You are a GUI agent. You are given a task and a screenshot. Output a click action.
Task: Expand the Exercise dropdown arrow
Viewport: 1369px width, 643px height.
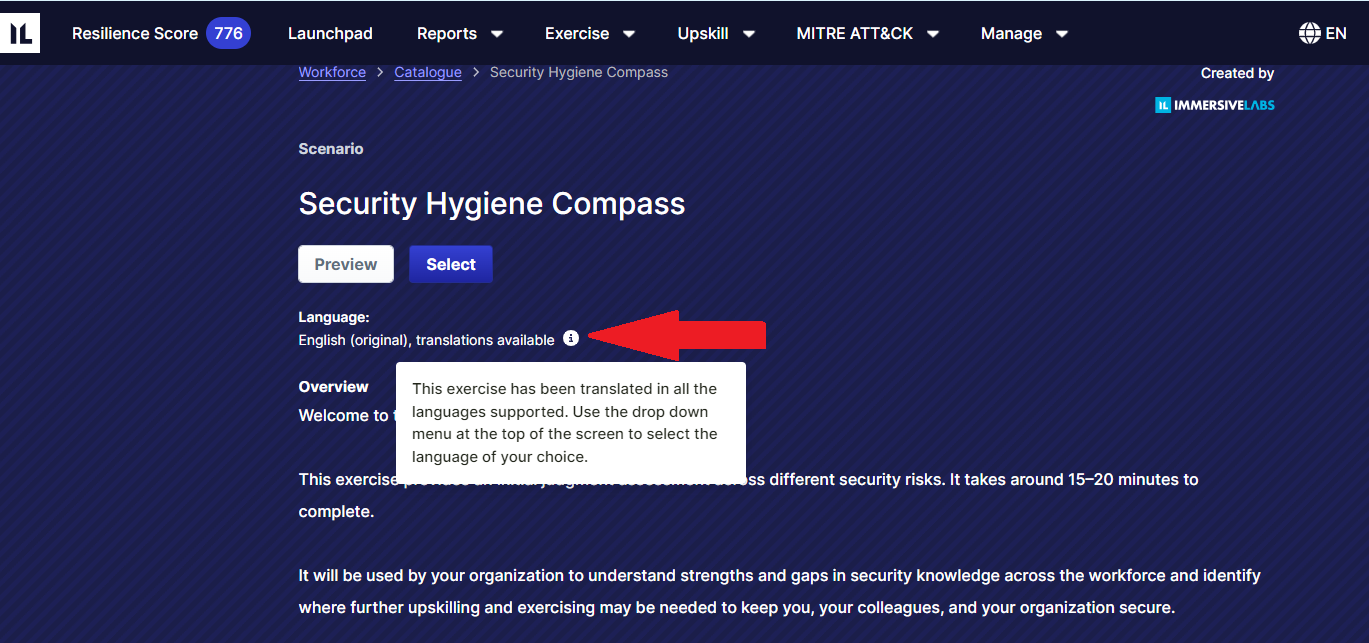coord(629,34)
